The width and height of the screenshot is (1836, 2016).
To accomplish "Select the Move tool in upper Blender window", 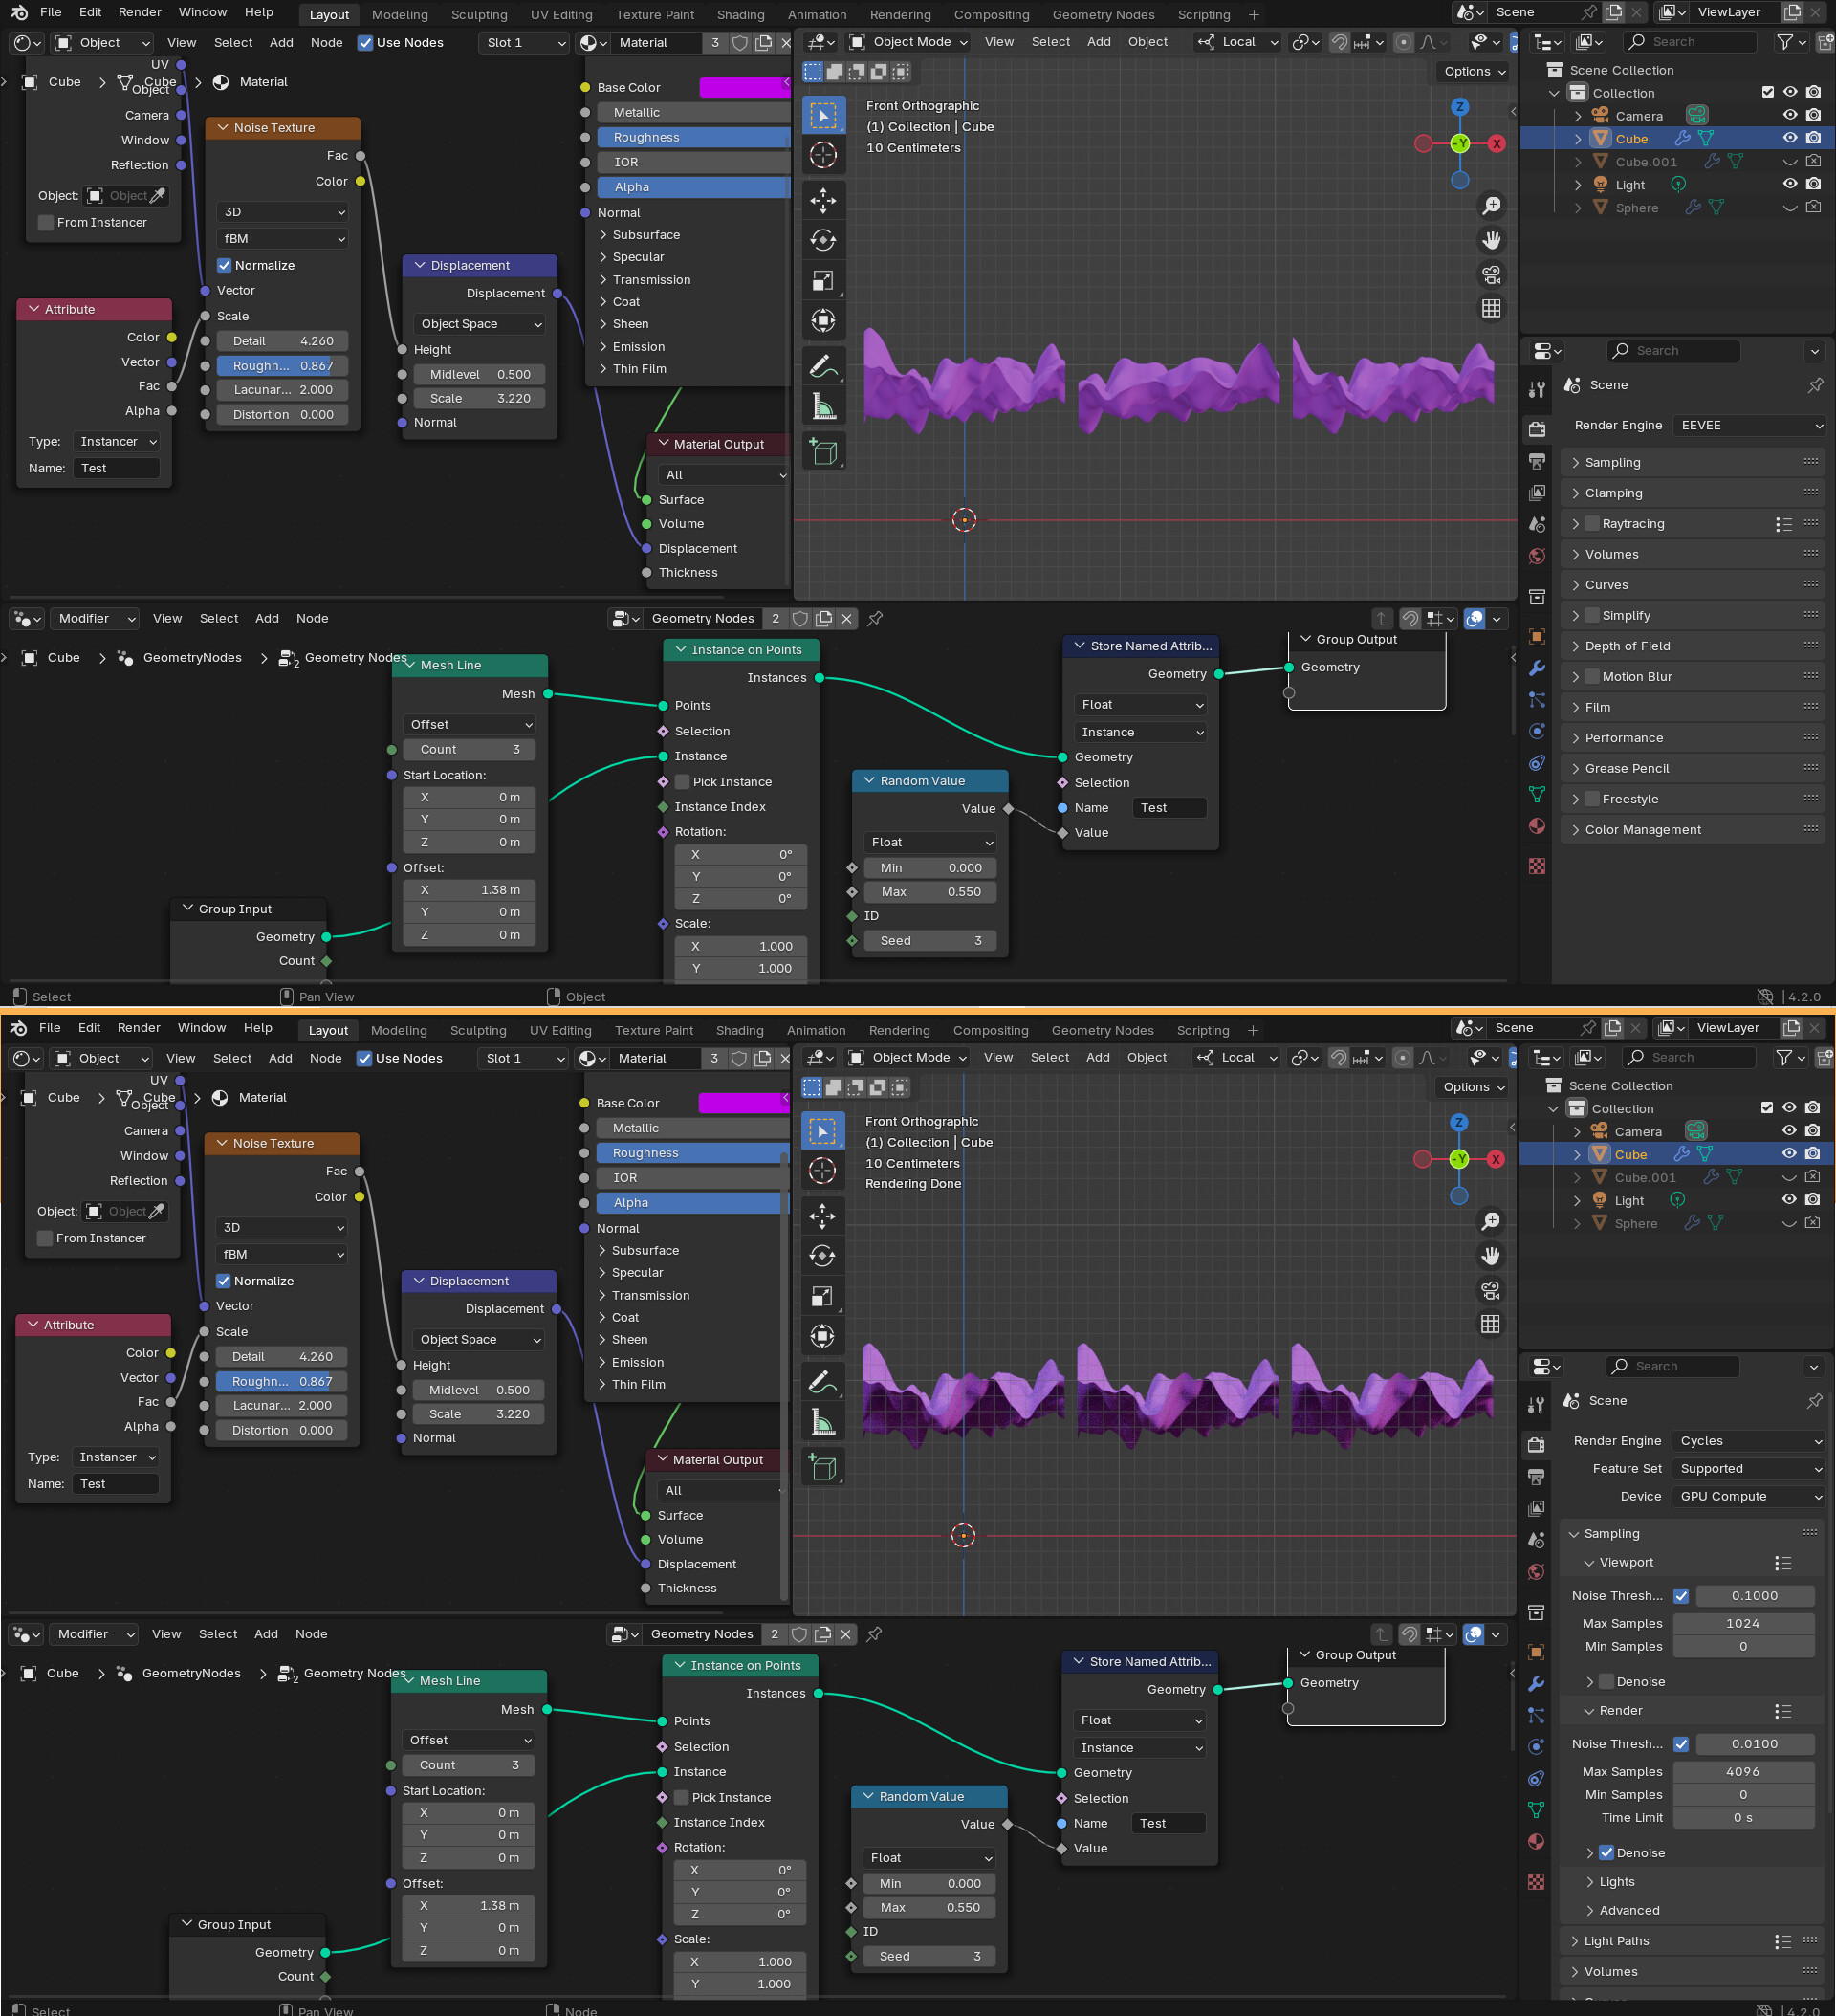I will [823, 201].
